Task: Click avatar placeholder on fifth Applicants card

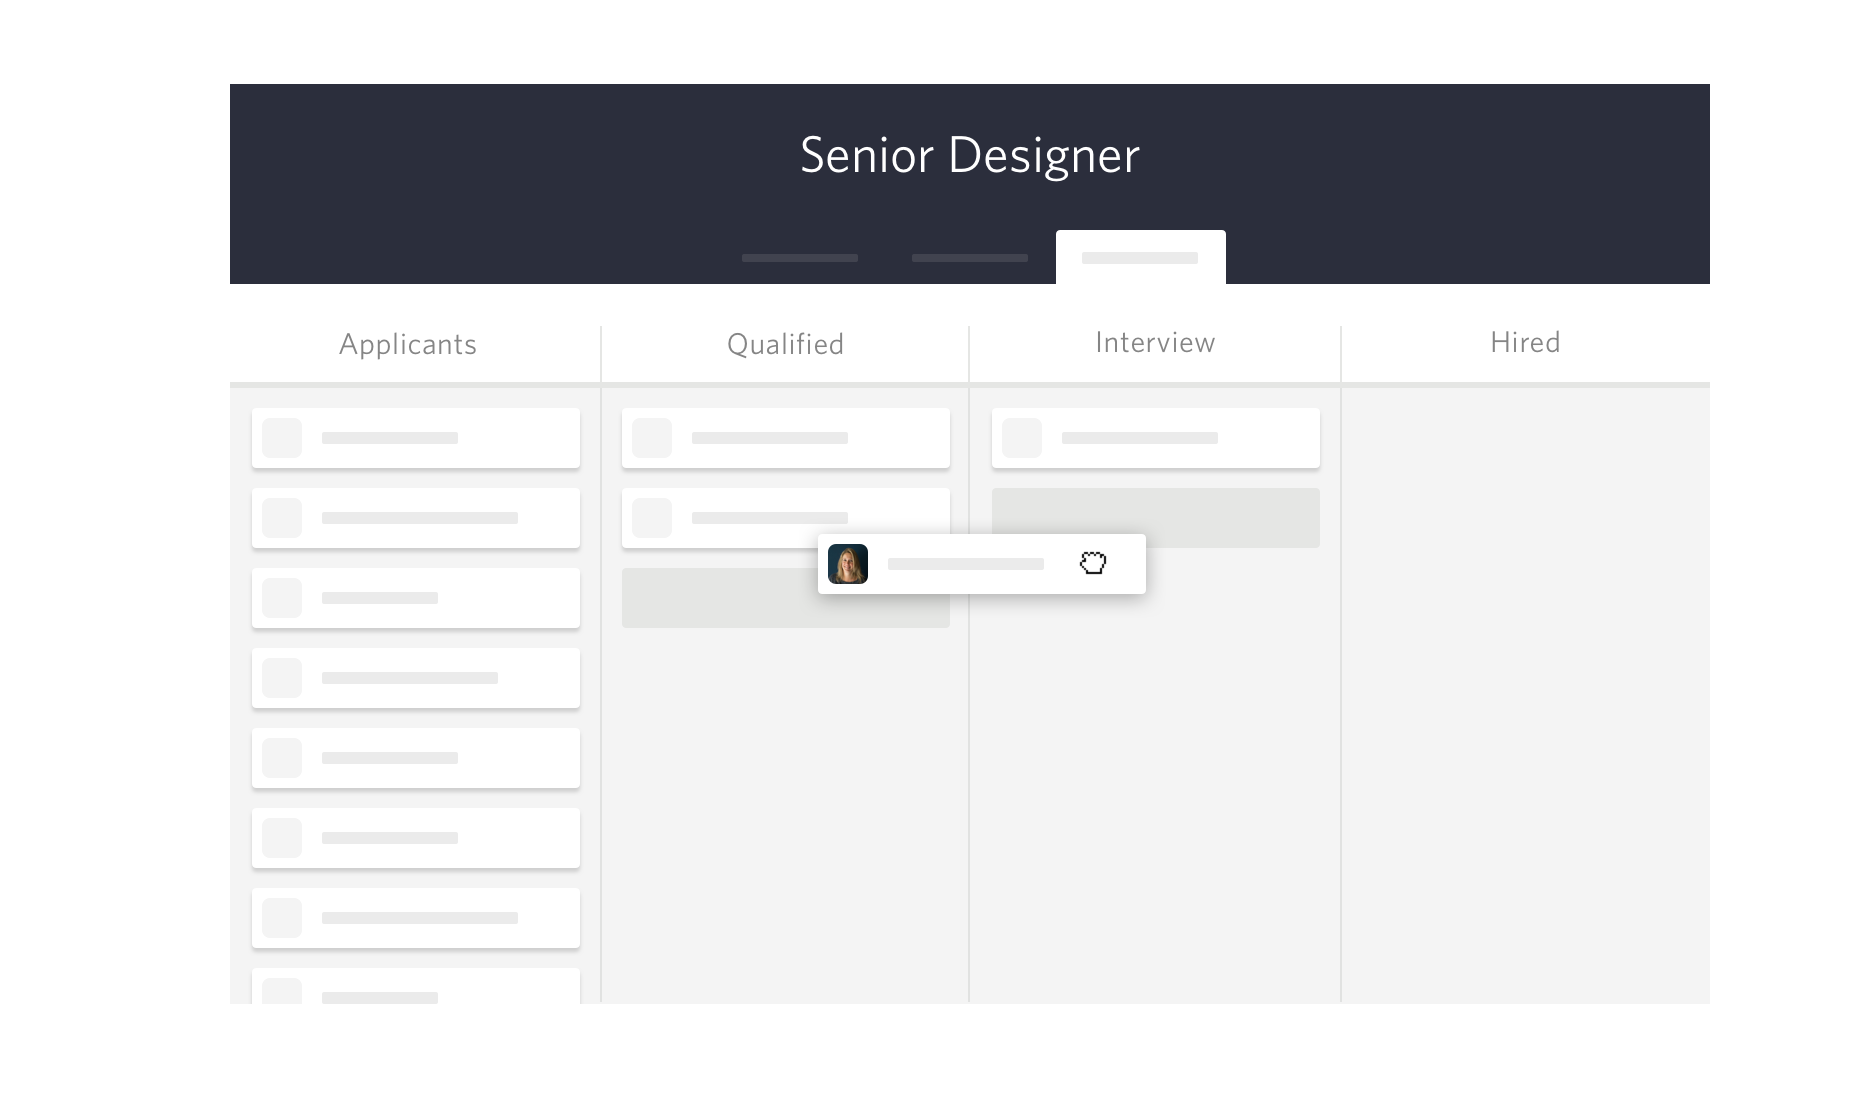Action: click(282, 758)
